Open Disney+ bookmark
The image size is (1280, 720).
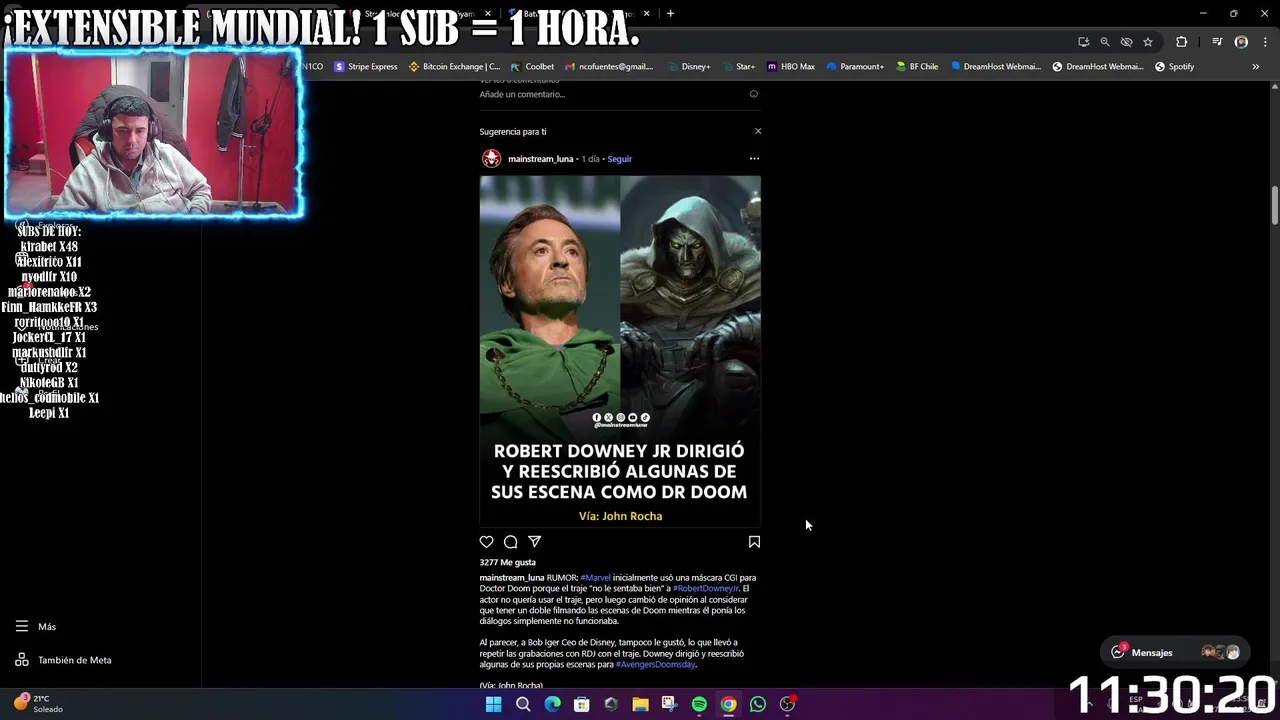click(x=688, y=67)
